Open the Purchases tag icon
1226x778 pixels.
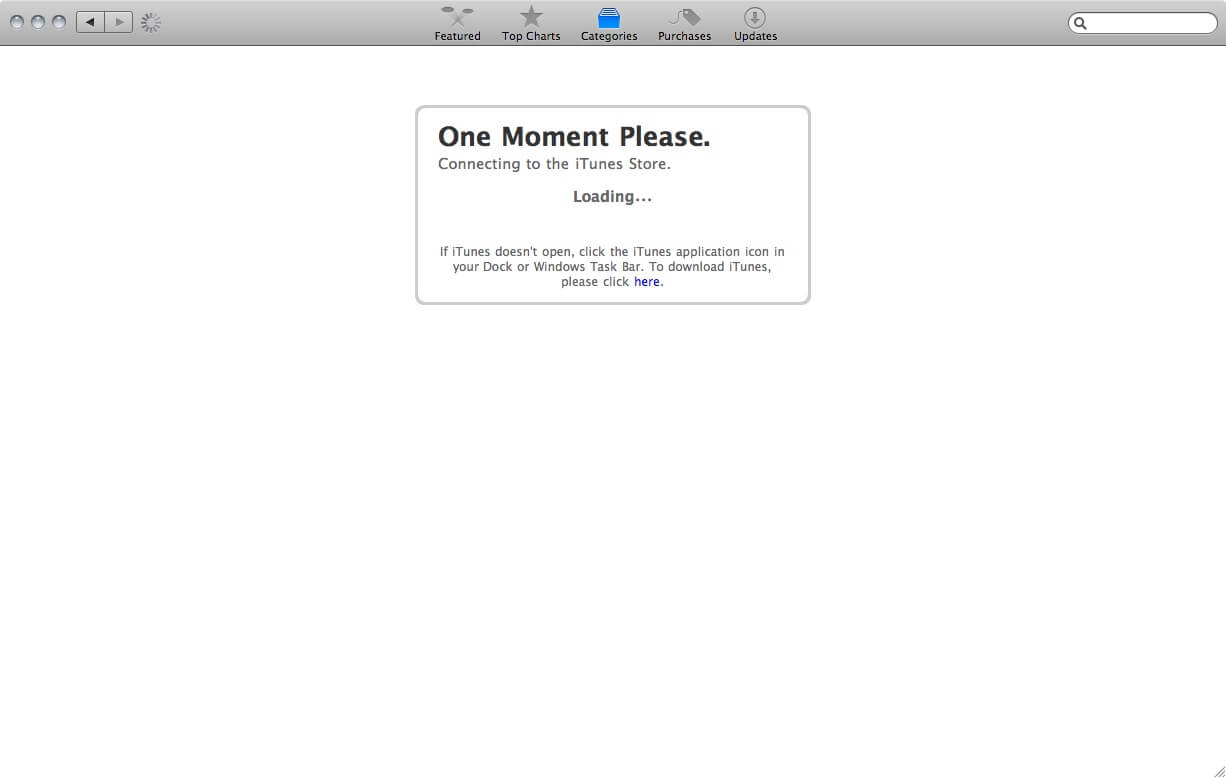point(685,17)
